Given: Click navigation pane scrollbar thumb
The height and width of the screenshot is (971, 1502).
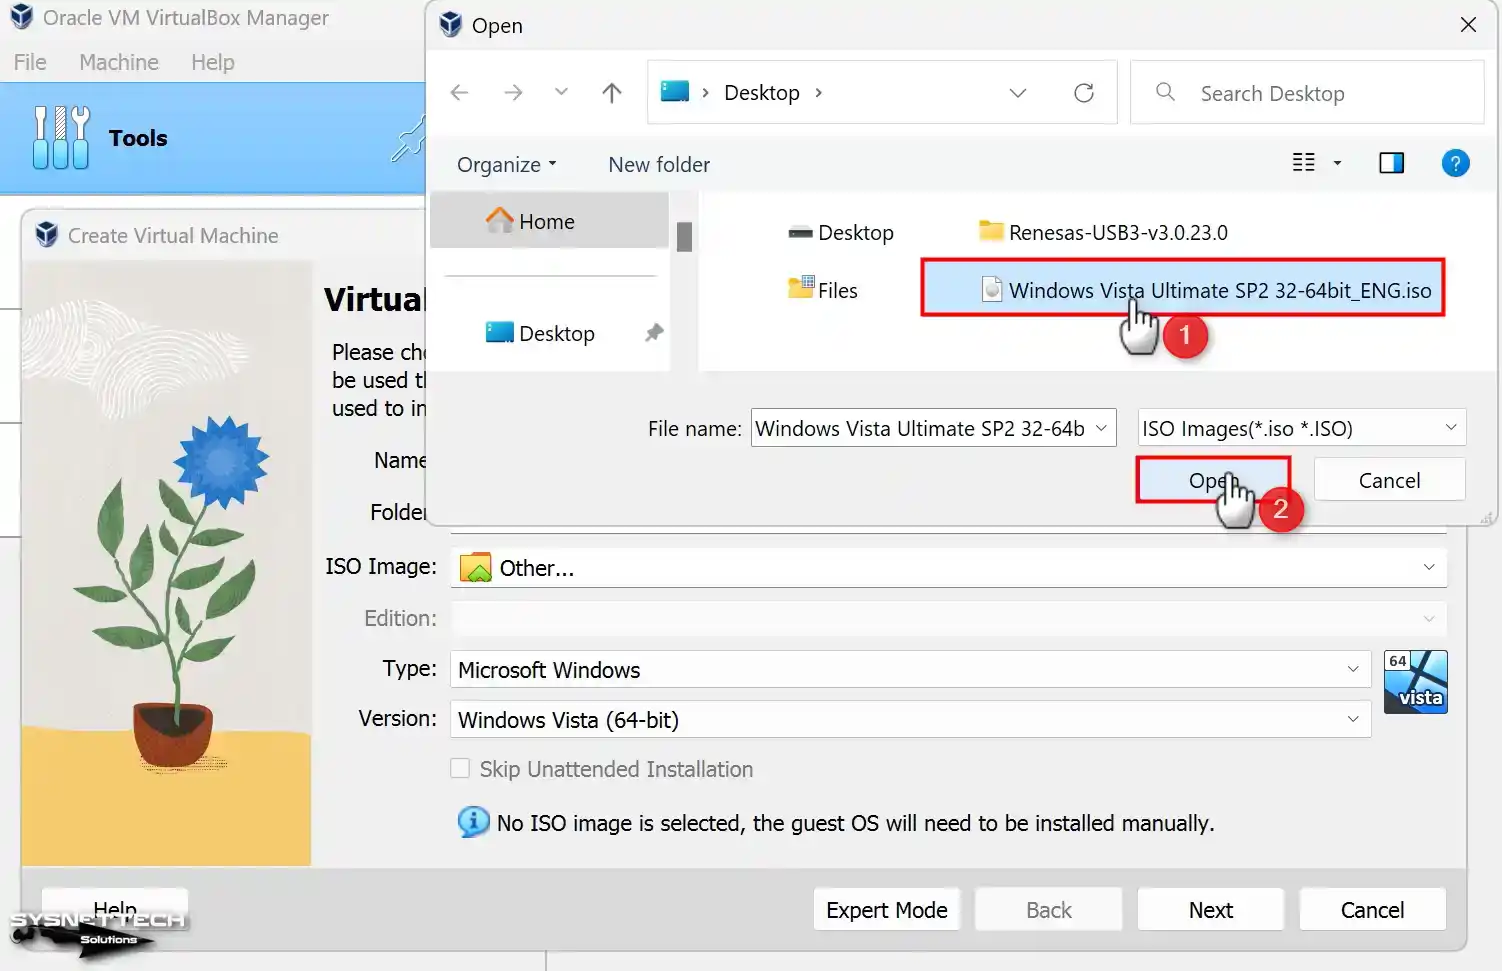Looking at the screenshot, I should (x=684, y=237).
